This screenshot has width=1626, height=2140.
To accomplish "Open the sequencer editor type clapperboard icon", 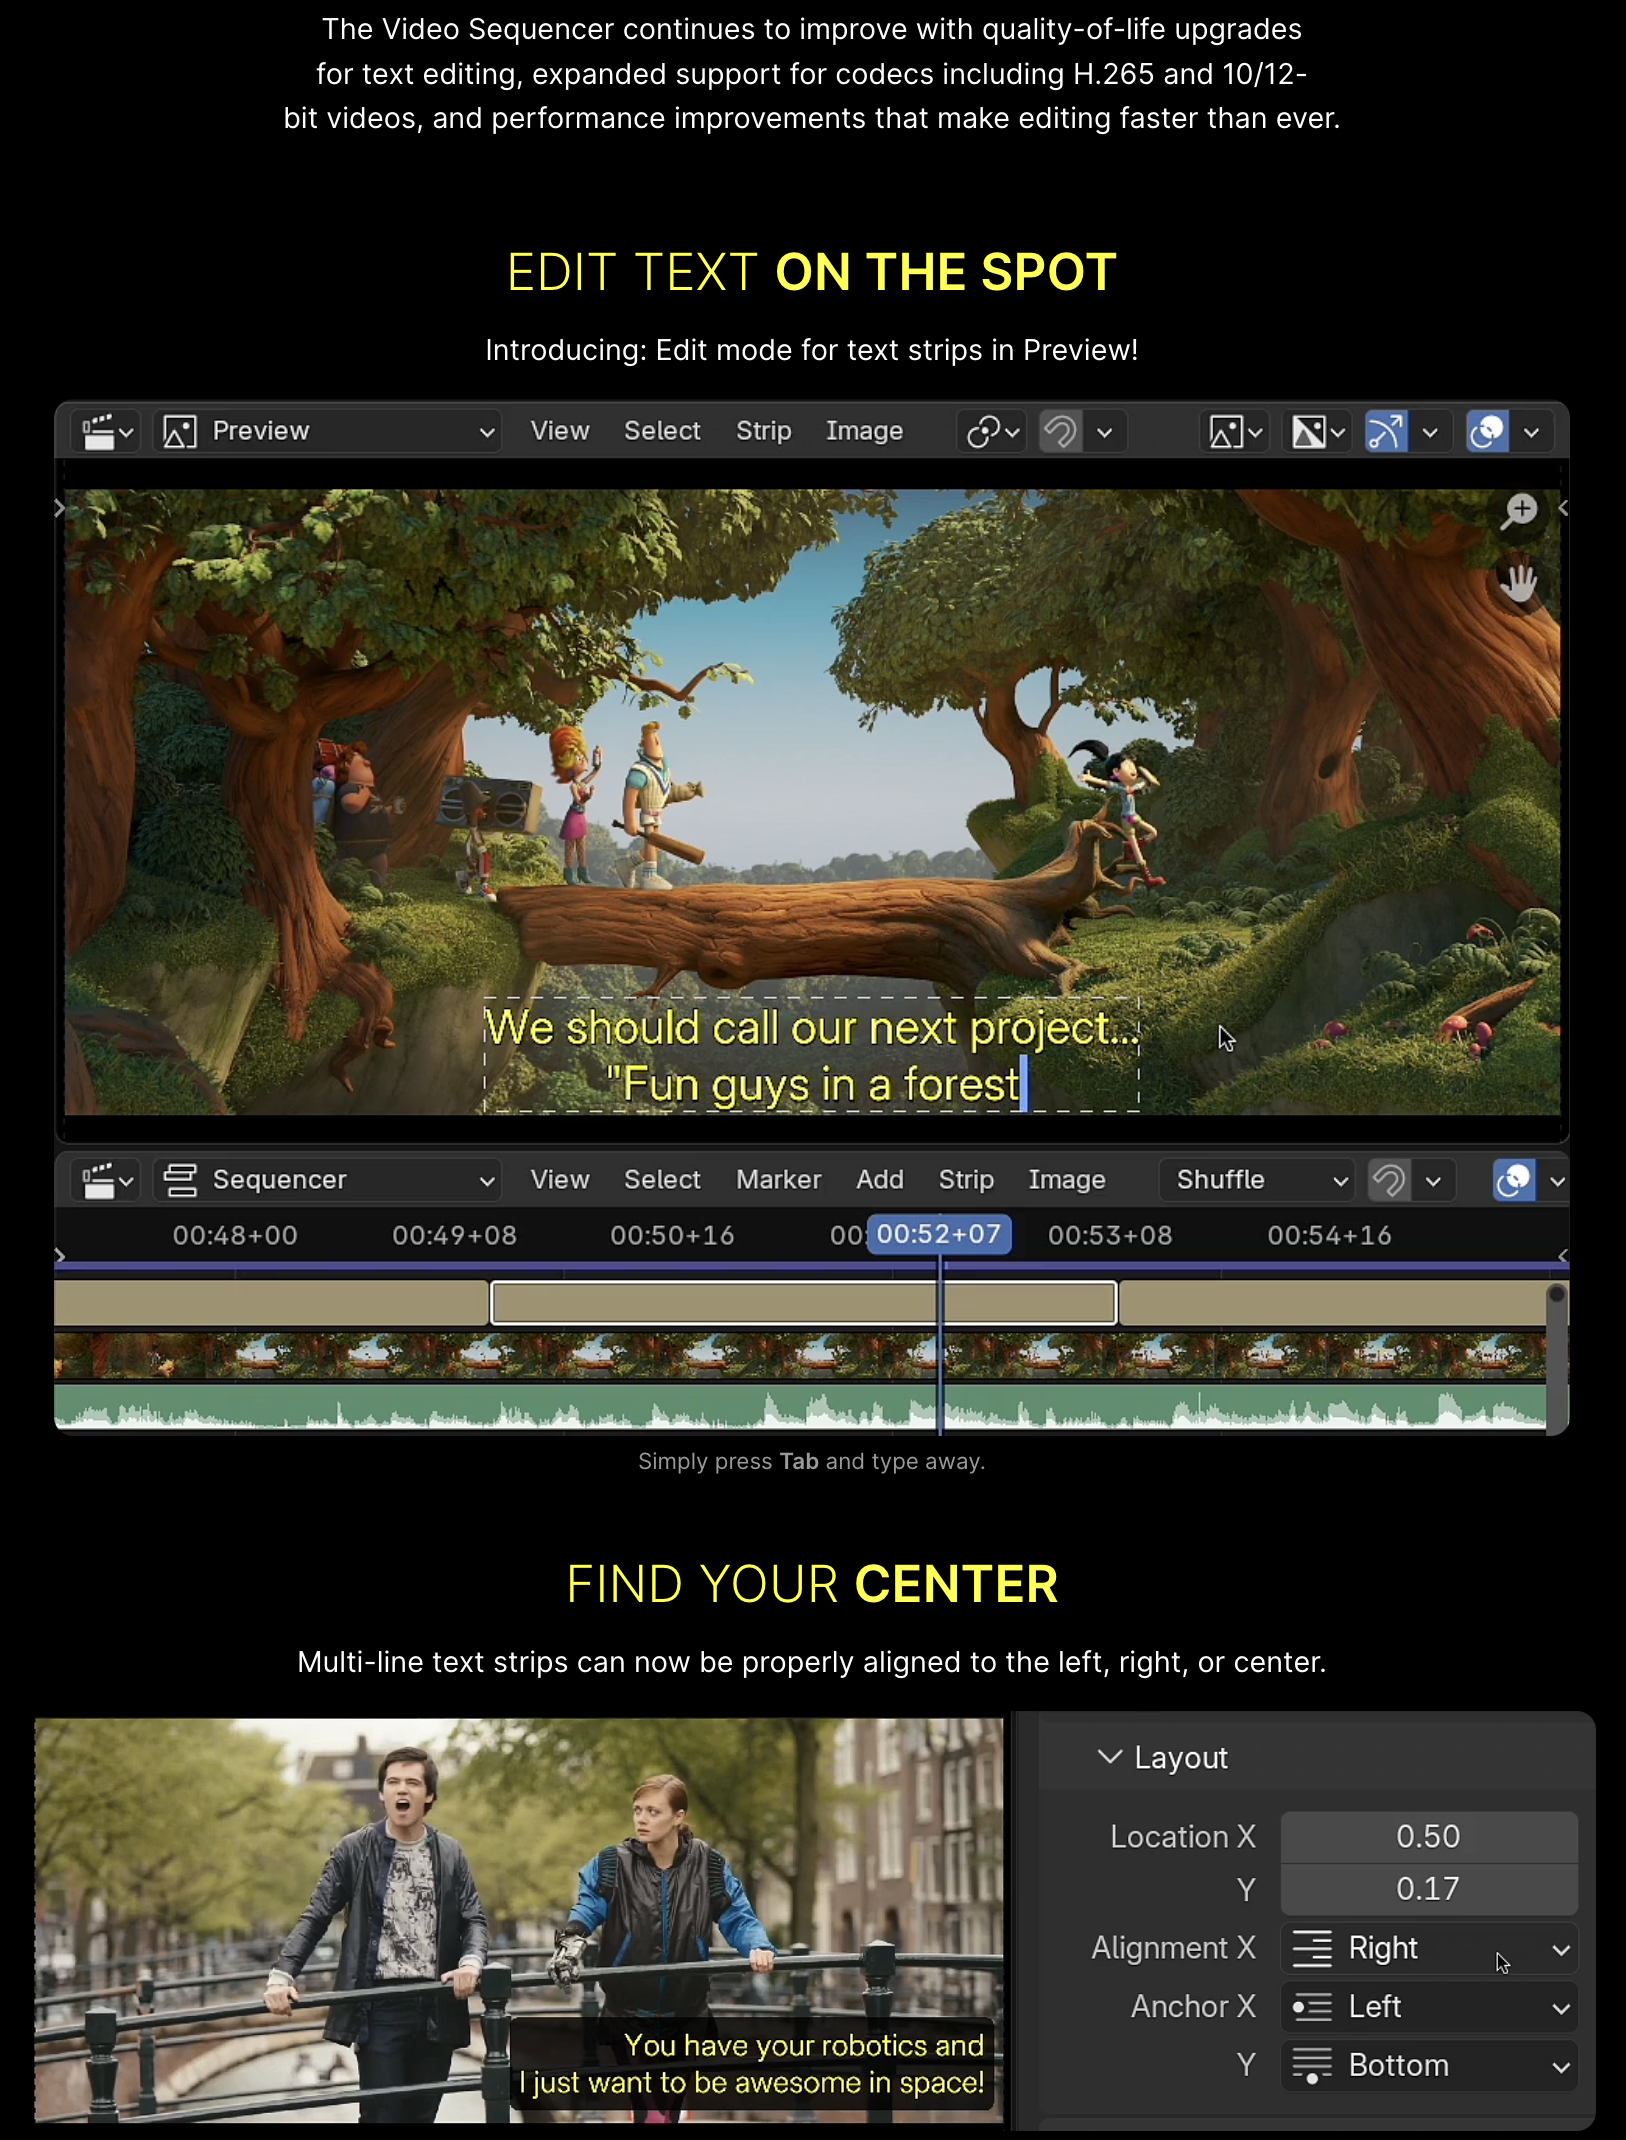I will click(x=107, y=1181).
